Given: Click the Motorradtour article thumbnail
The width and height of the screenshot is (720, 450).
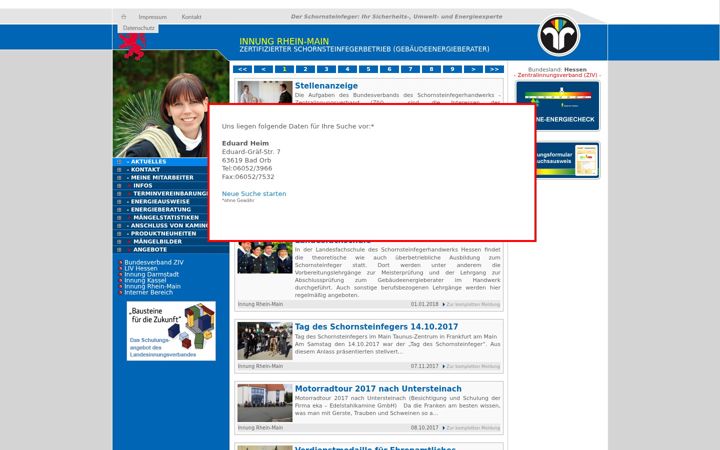Looking at the screenshot, I should click(264, 403).
